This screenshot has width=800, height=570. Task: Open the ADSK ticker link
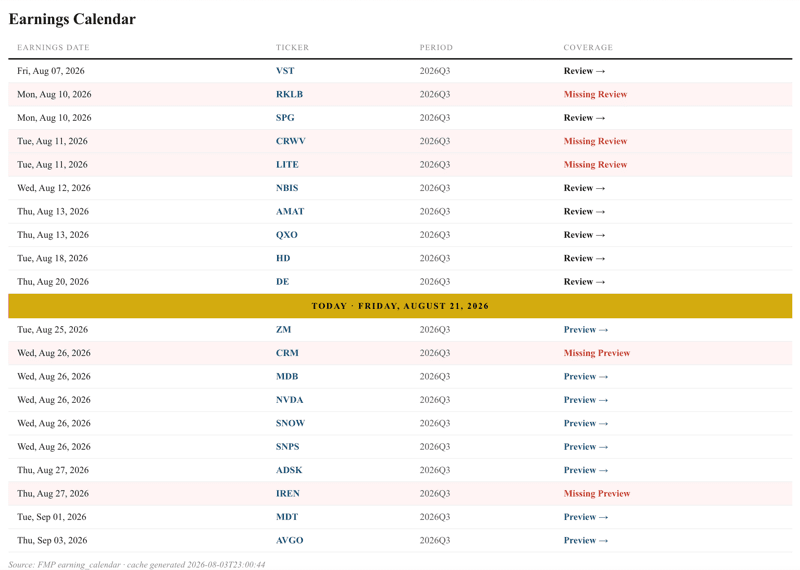[289, 471]
